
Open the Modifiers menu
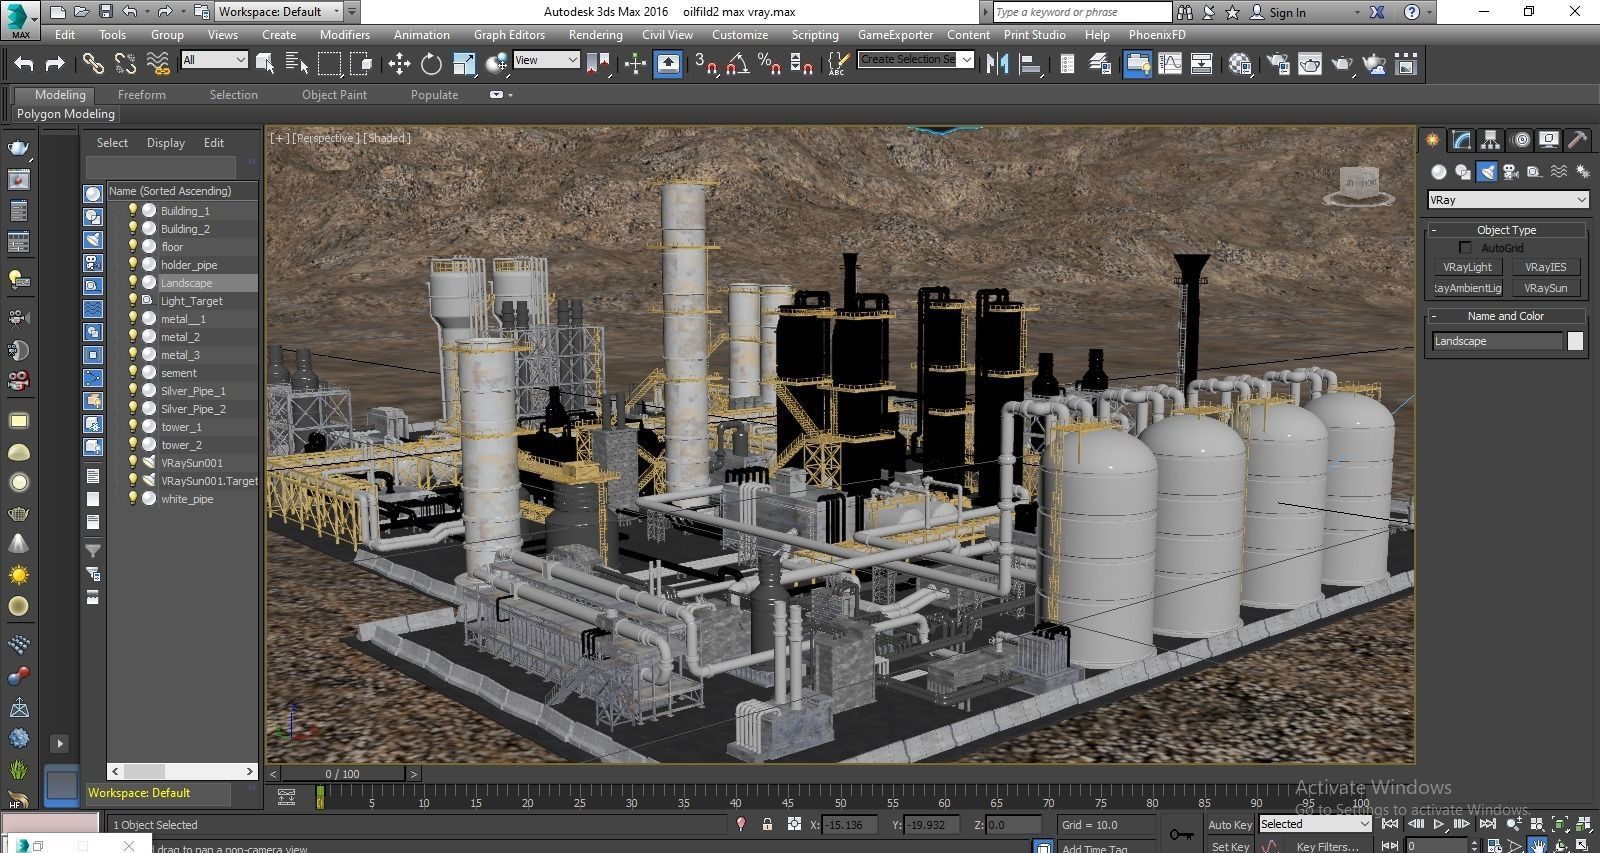point(345,34)
